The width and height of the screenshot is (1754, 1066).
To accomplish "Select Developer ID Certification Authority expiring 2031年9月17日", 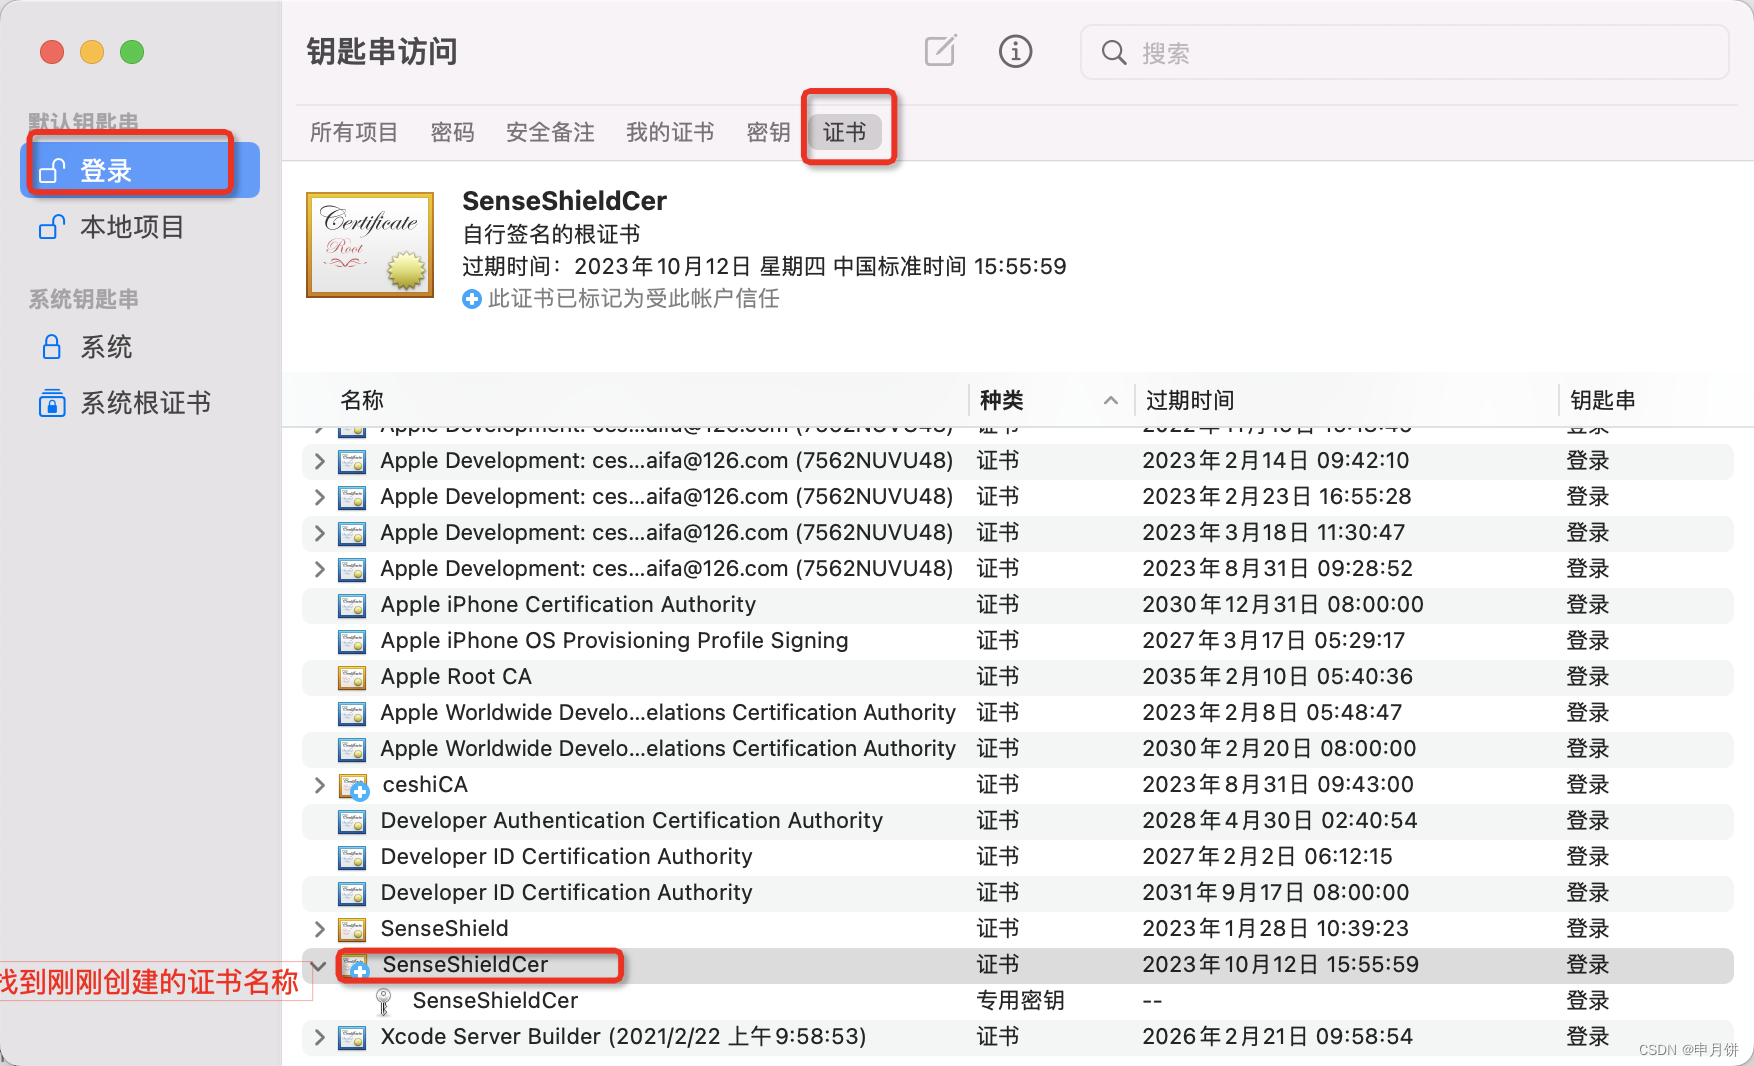I will [x=1018, y=893].
